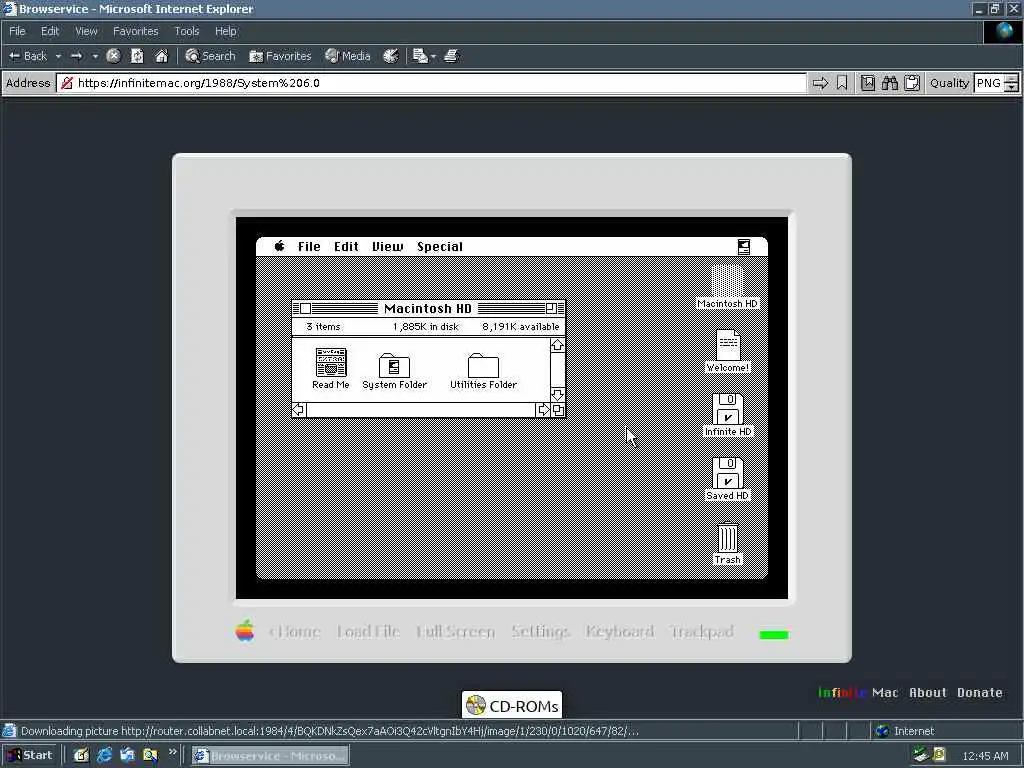Click the close box of Macintosh HD window
This screenshot has width=1024, height=768.
pos(305,308)
